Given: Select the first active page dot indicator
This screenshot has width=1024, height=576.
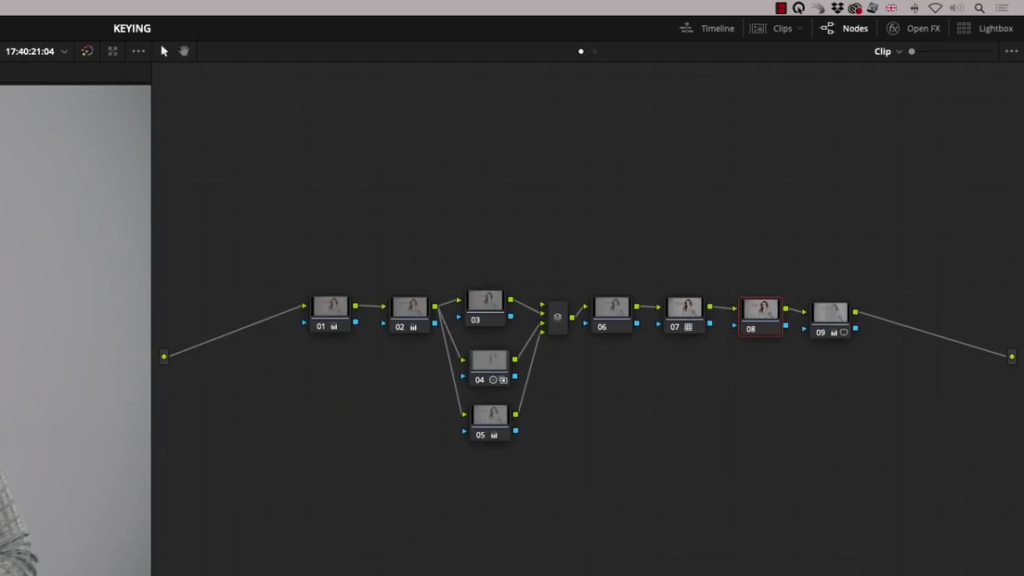Looking at the screenshot, I should coord(581,52).
